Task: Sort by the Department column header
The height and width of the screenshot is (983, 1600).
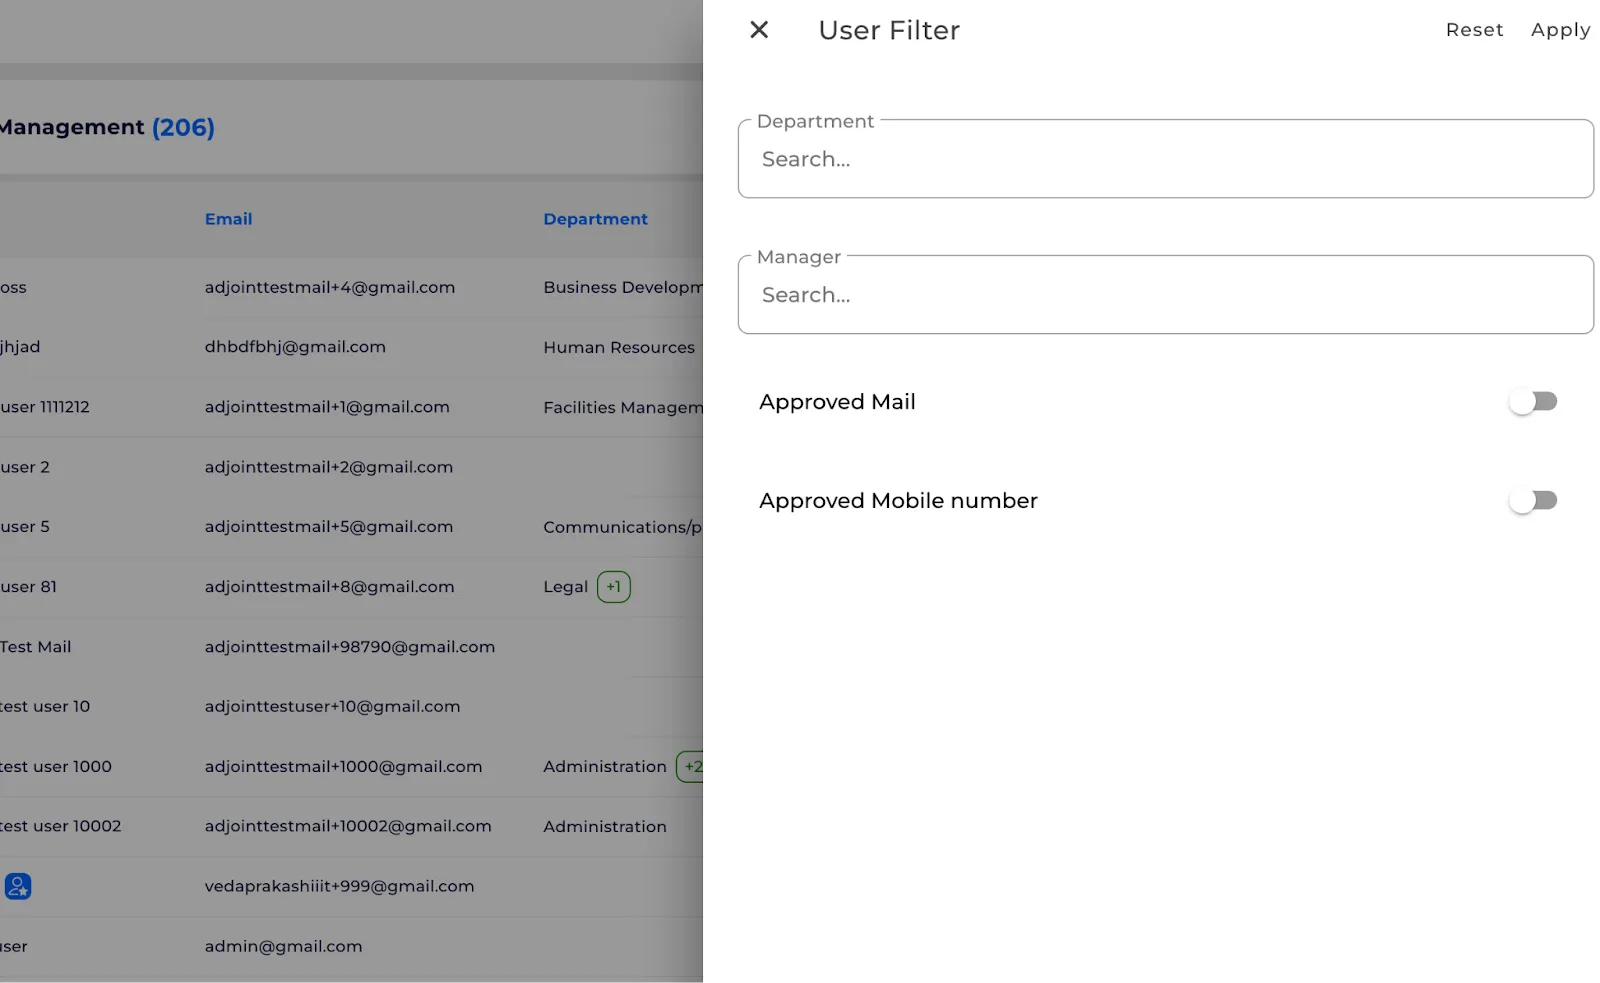Action: tap(595, 219)
